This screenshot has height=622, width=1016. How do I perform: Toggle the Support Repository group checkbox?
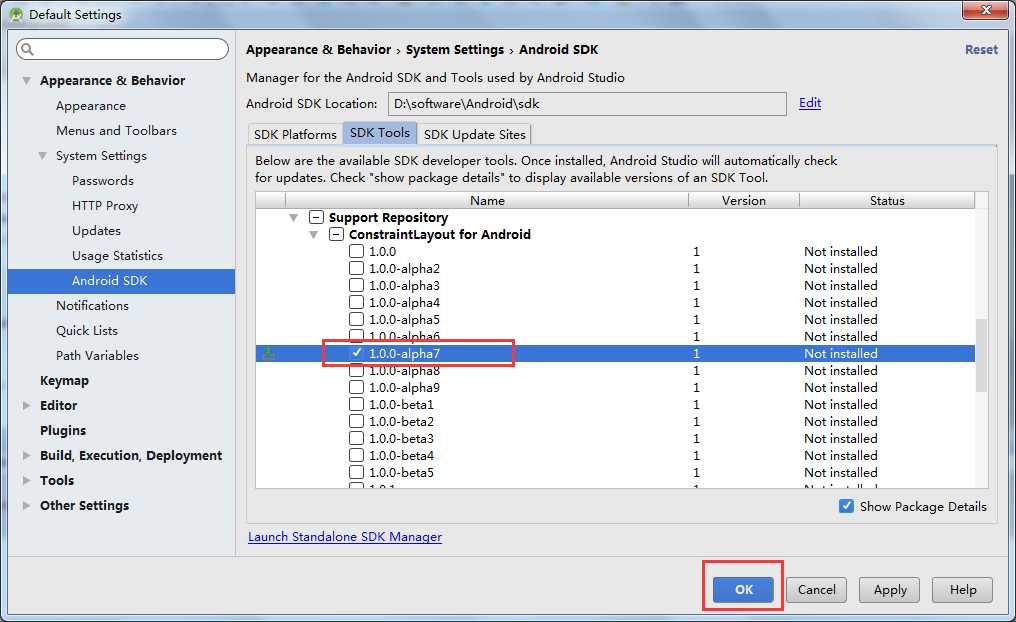[x=316, y=217]
